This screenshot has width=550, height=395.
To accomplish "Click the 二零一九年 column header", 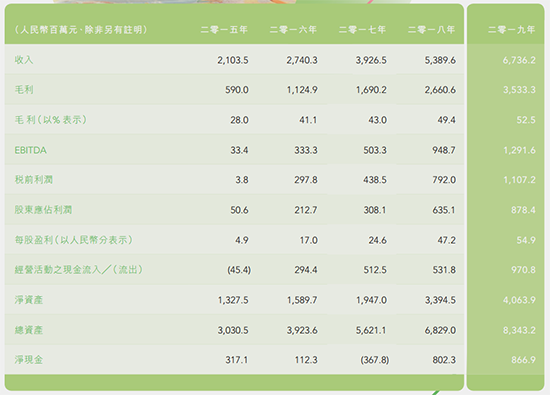I will pyautogui.click(x=512, y=30).
